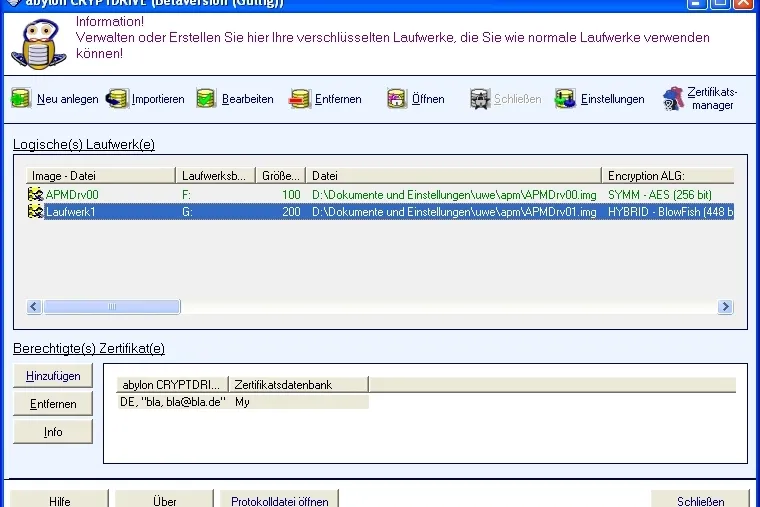
Task: Click the right arrow of the horizontal scrollbar
Action: click(x=725, y=306)
